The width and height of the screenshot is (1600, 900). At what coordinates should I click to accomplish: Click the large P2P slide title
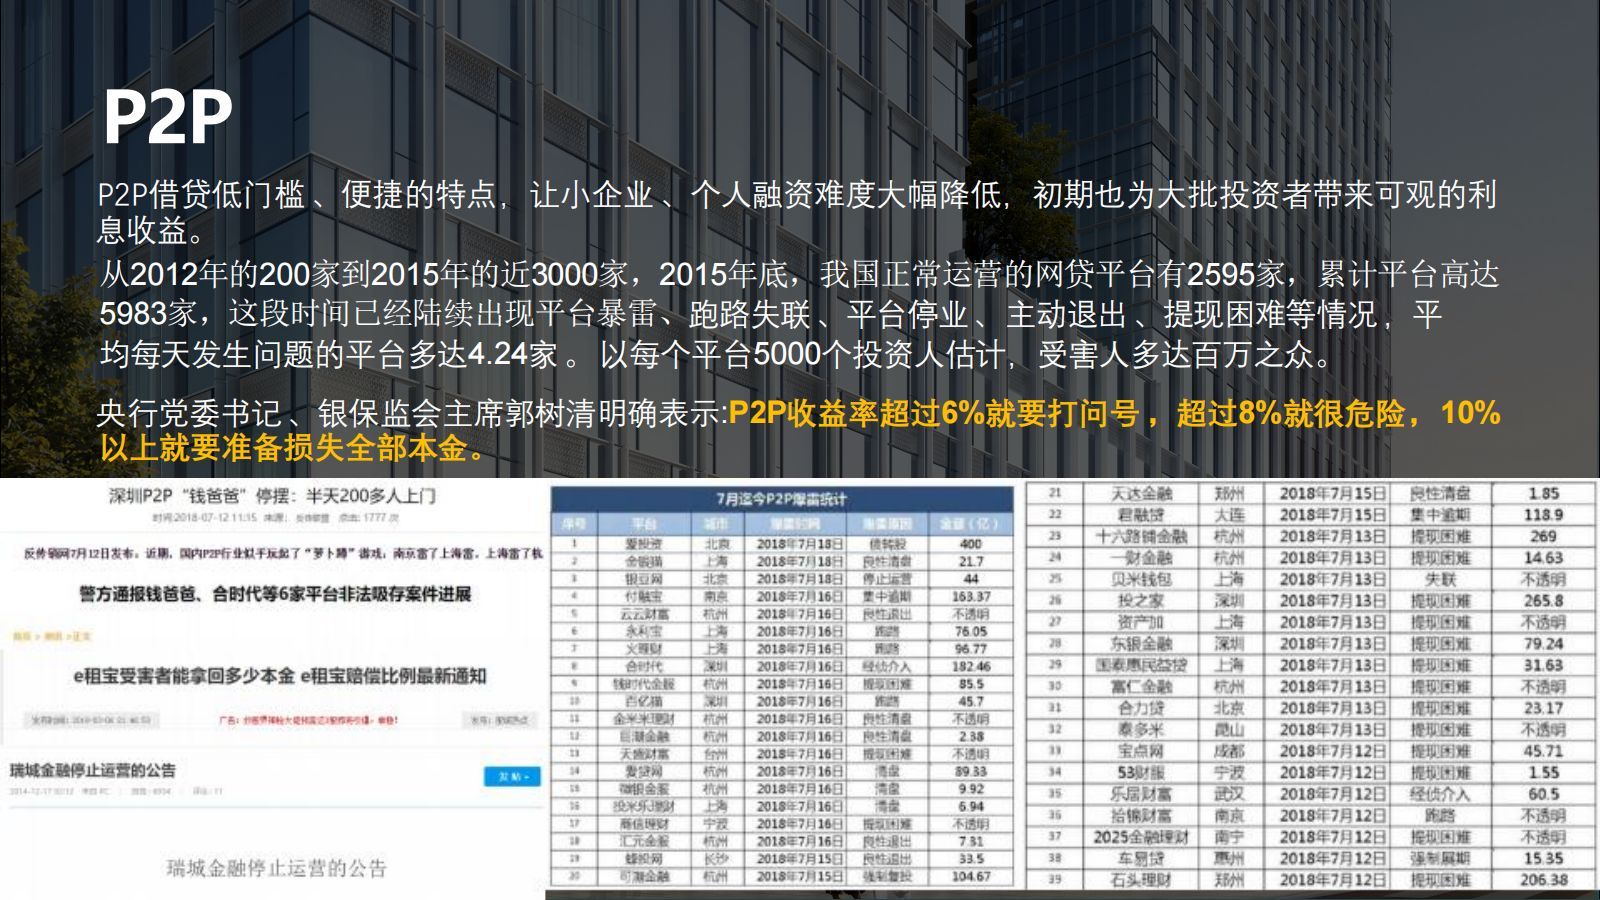tap(167, 117)
